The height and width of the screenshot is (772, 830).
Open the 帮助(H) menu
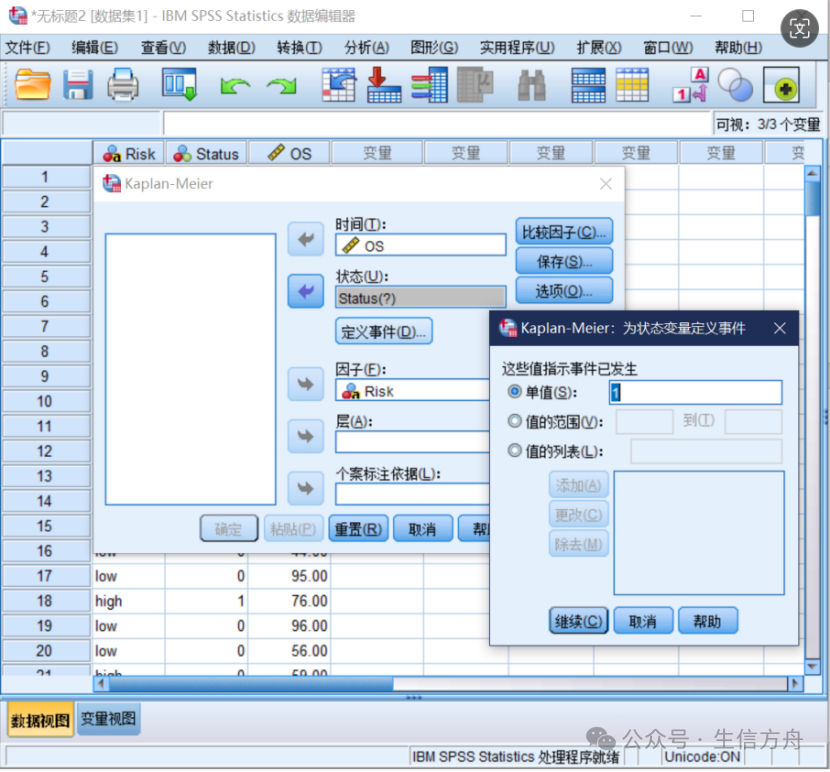738,48
